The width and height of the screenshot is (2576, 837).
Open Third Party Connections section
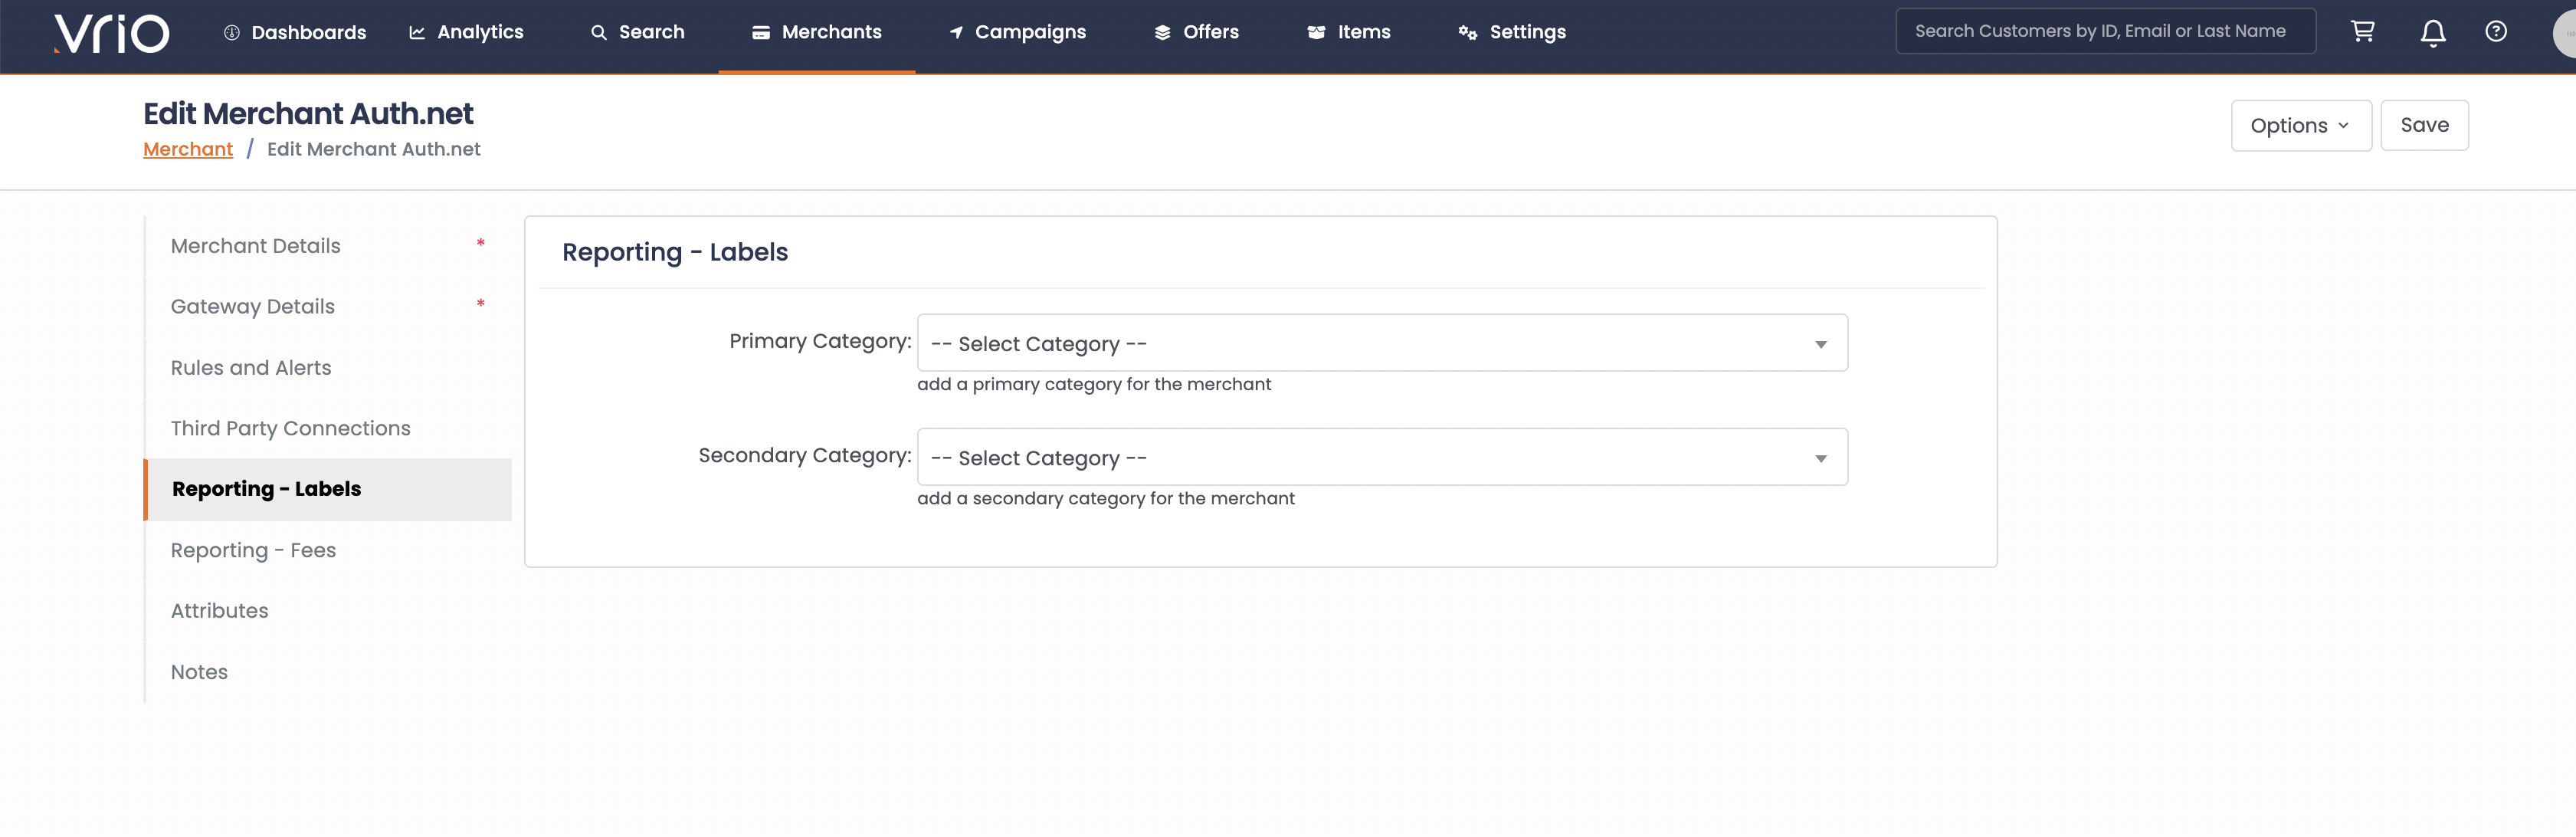pyautogui.click(x=328, y=429)
